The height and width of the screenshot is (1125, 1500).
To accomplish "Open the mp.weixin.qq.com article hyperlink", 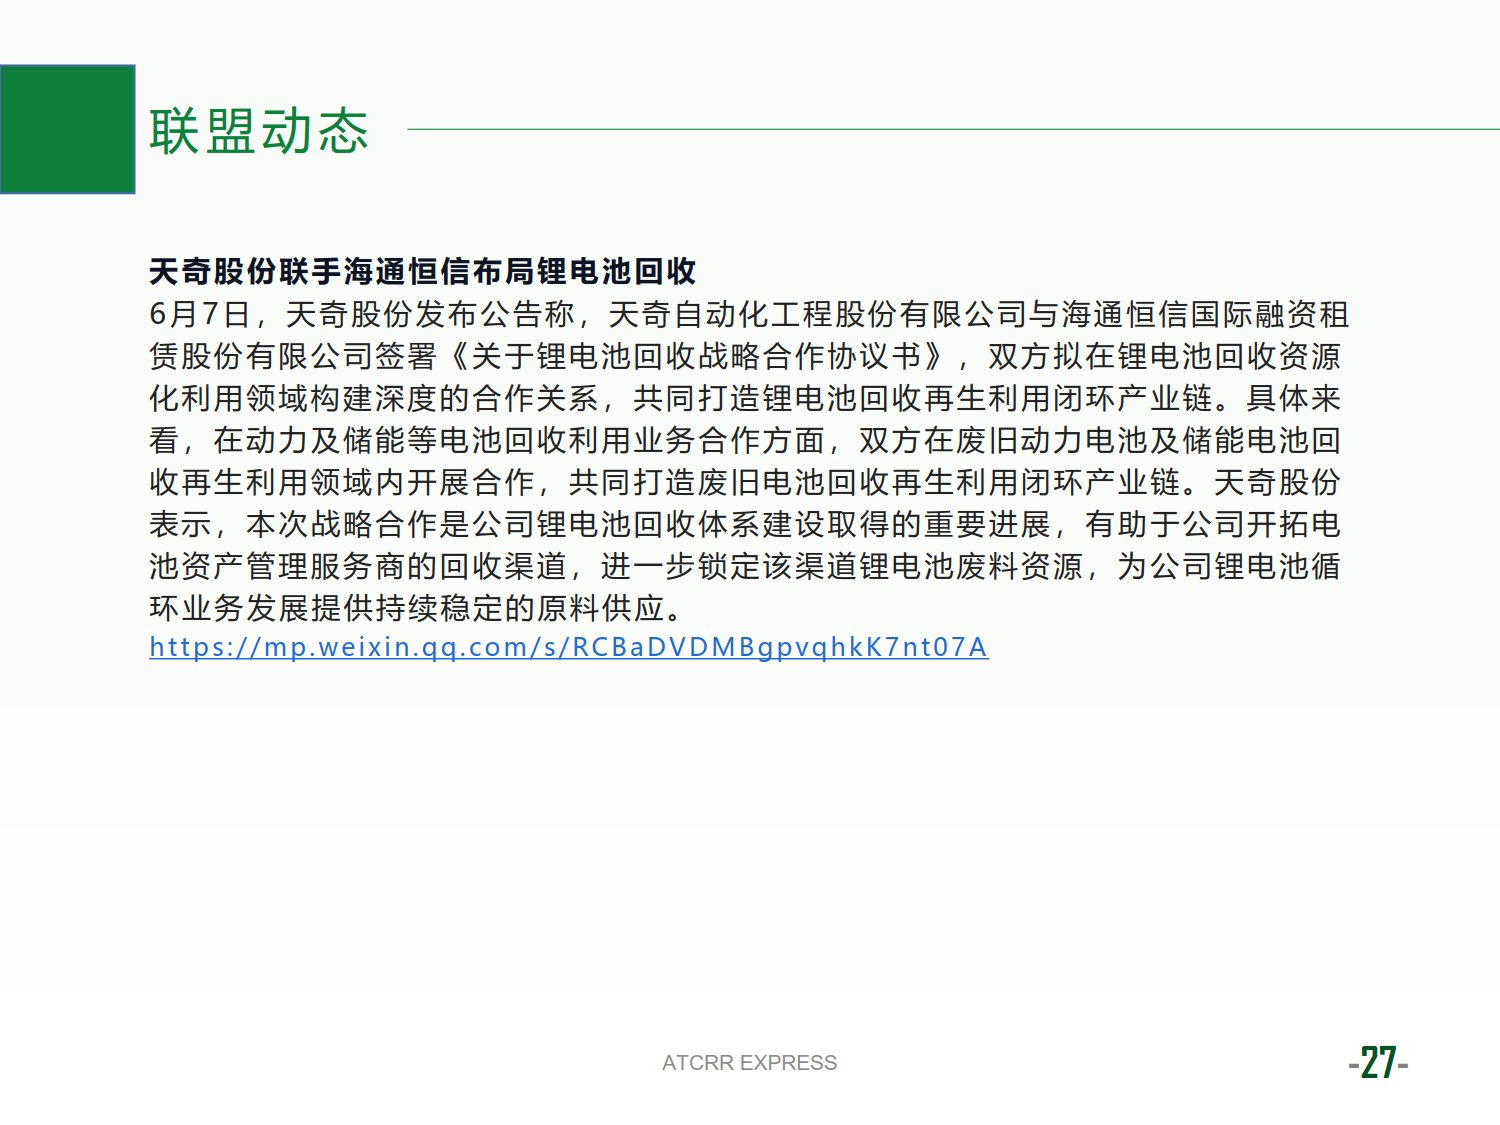I will 569,647.
